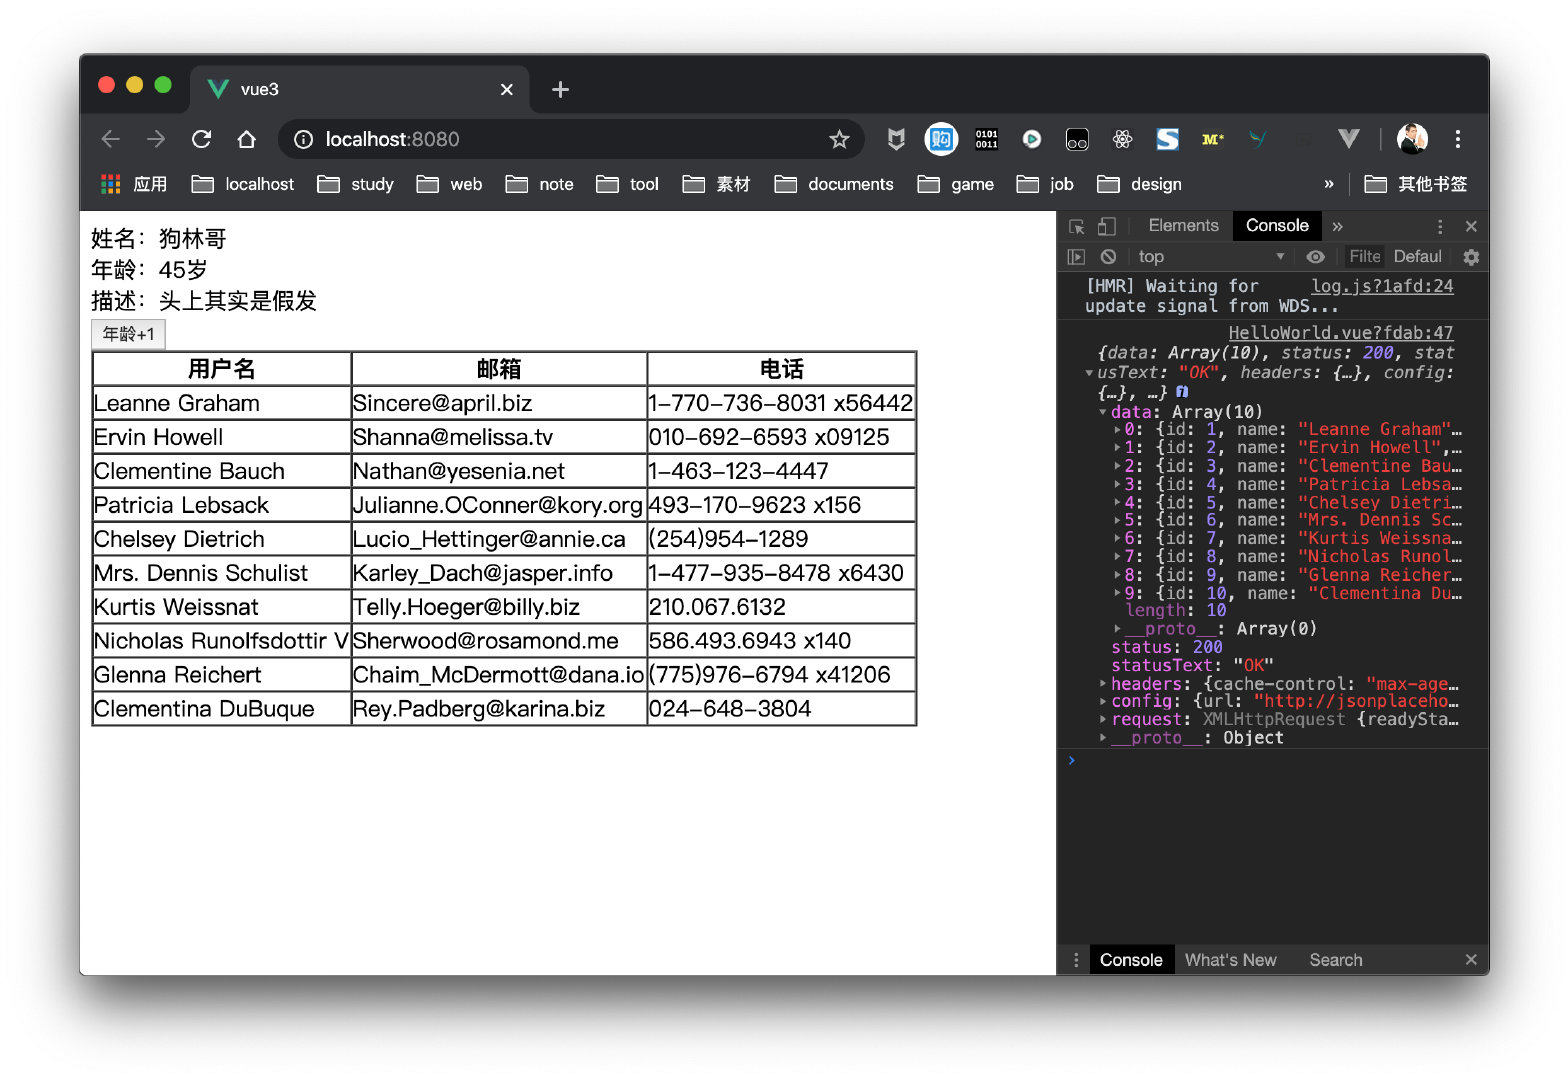Reload the page

click(202, 139)
